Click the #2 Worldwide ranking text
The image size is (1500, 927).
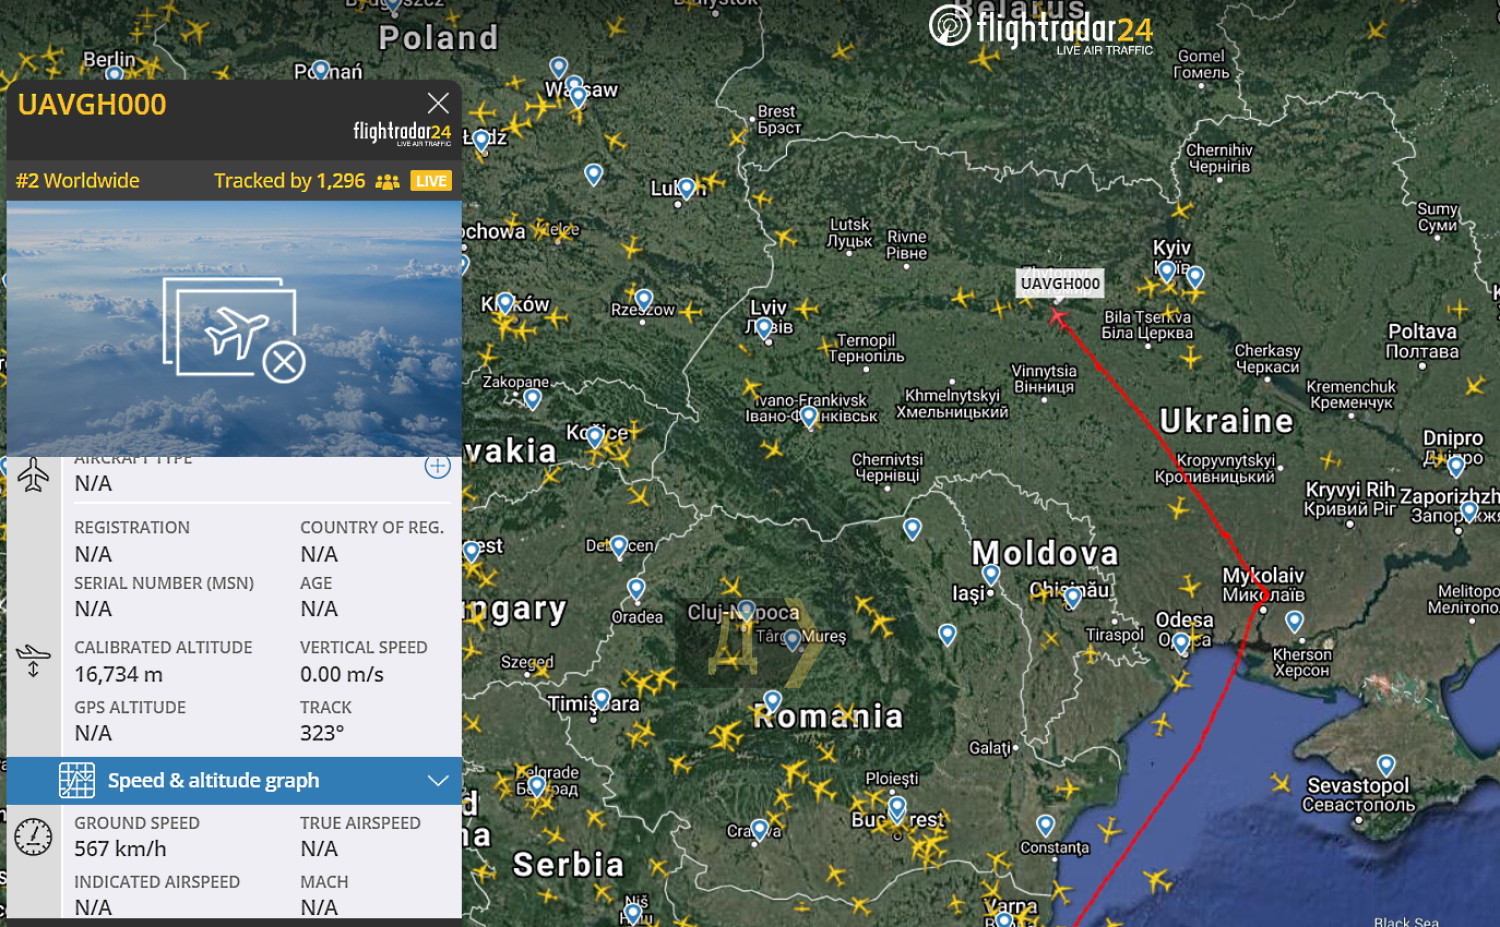(x=78, y=181)
